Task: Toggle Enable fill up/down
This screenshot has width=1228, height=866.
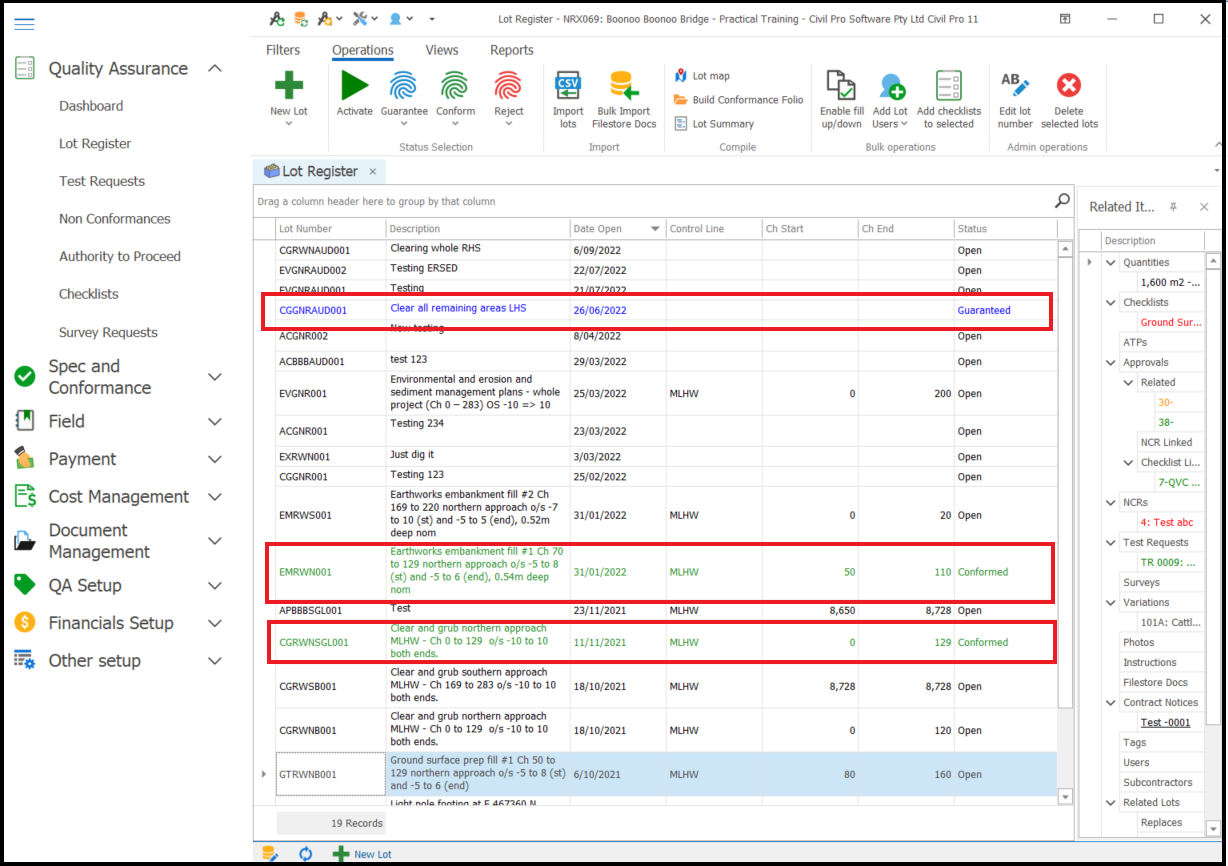Action: pyautogui.click(x=841, y=86)
